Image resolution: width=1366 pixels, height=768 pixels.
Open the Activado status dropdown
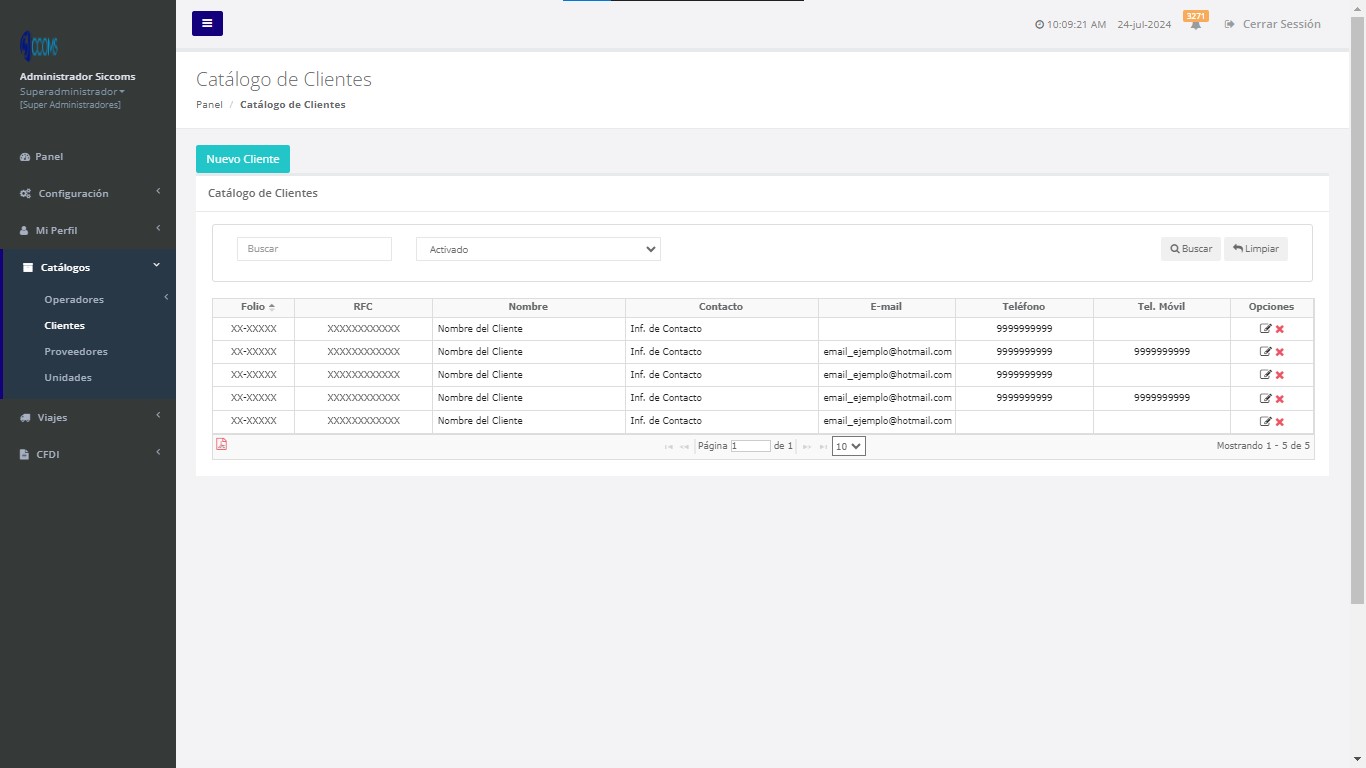pos(538,249)
